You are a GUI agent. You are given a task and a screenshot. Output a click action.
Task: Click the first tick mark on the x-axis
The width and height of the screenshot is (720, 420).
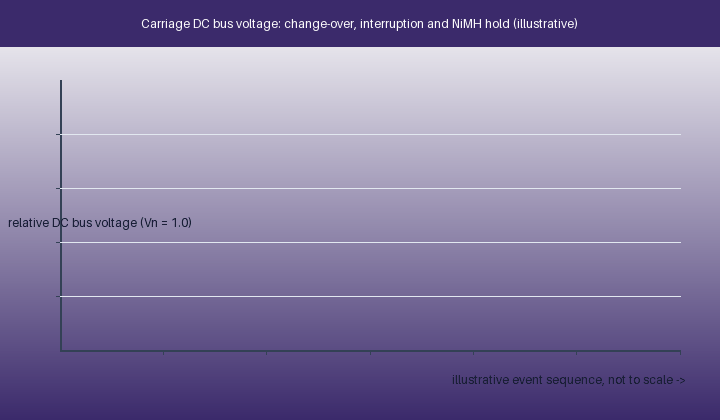[163, 353]
